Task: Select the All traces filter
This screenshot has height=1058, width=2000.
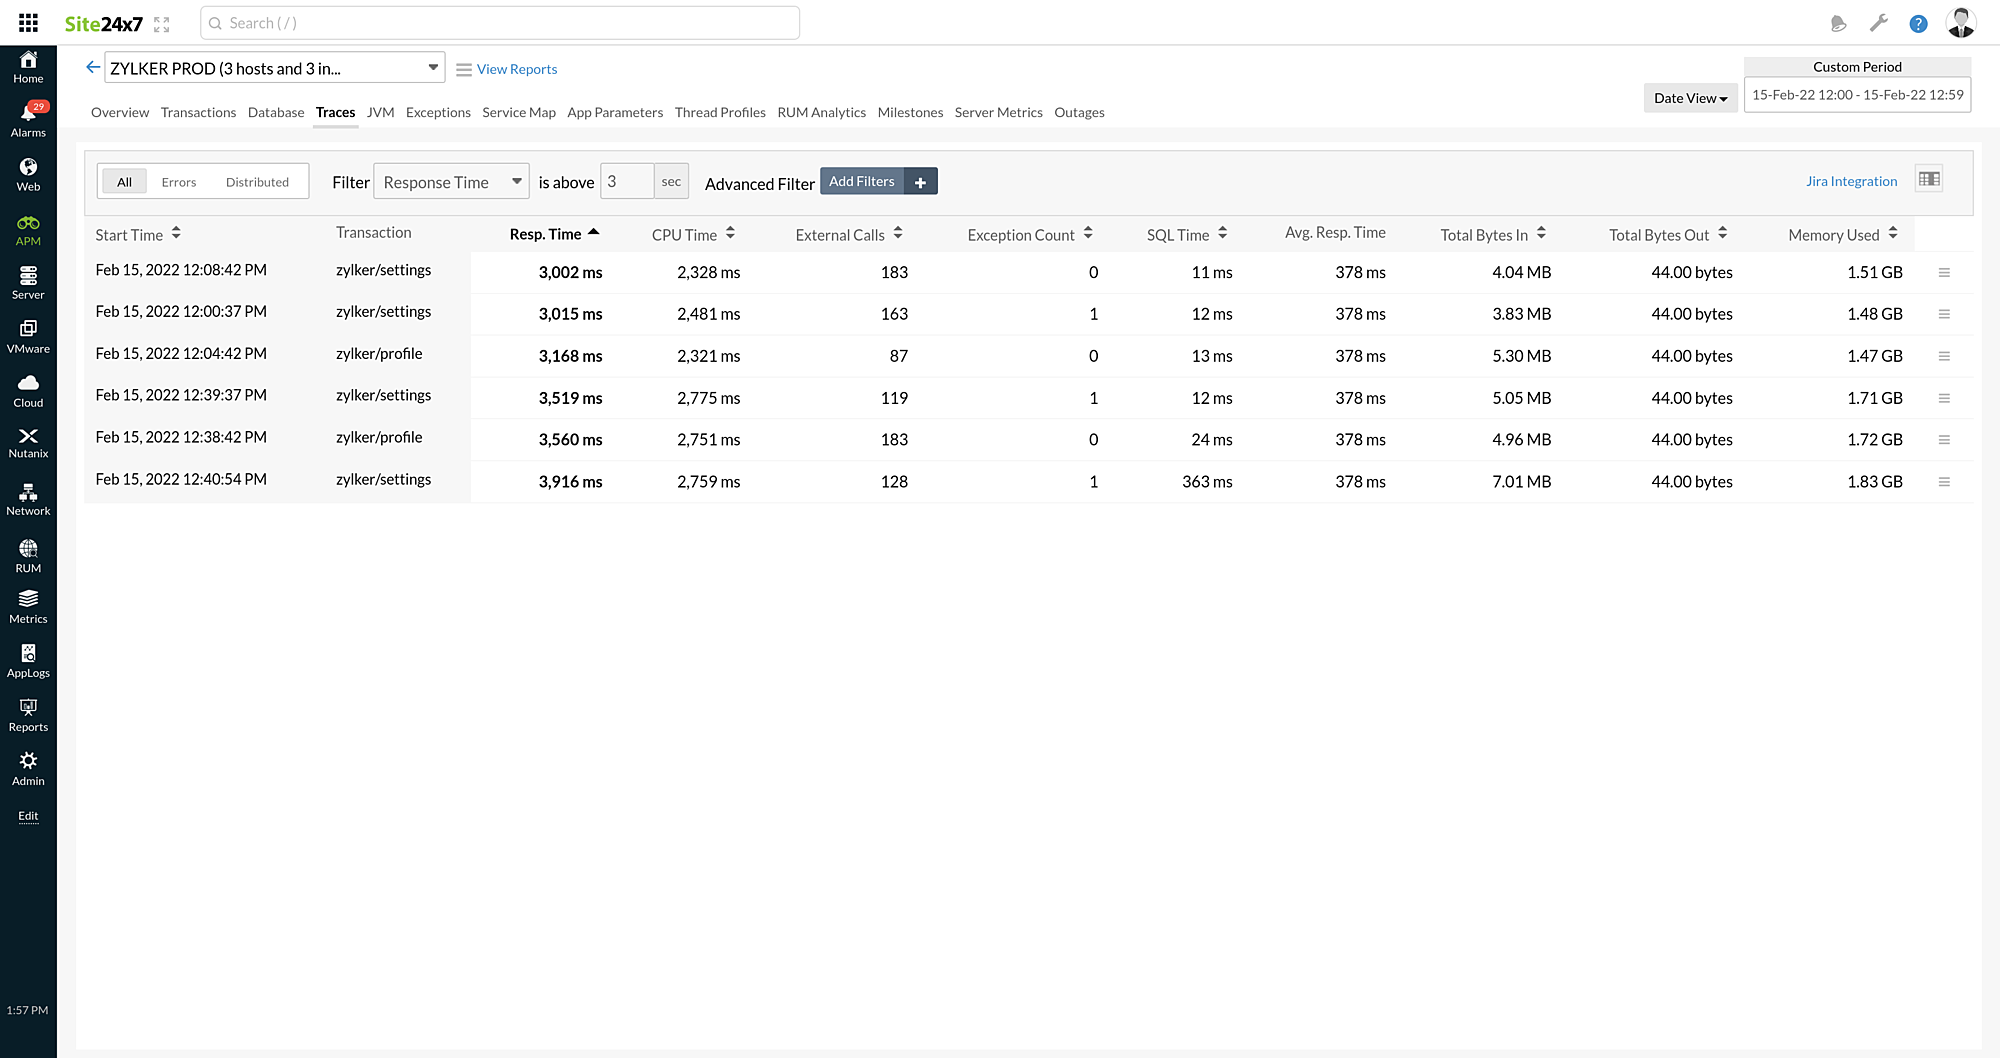Action: (x=124, y=182)
